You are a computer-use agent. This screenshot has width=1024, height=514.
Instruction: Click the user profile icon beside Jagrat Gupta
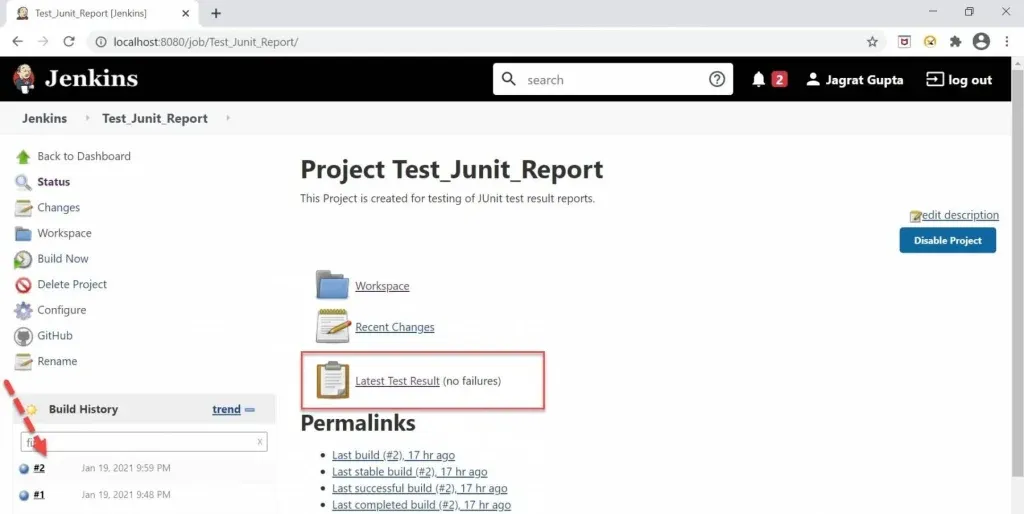coord(812,80)
